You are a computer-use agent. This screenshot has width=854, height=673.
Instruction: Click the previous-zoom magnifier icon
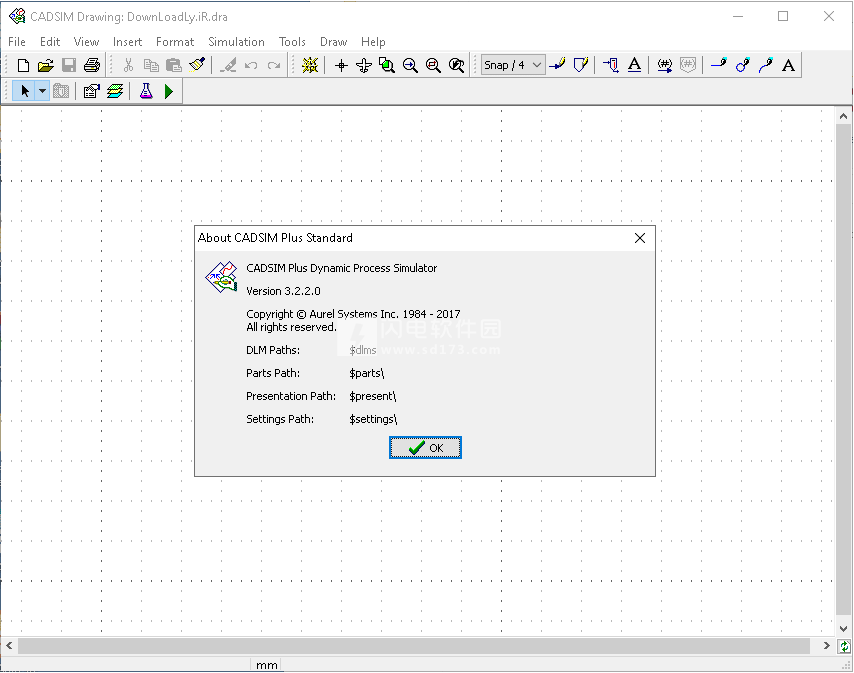click(456, 65)
